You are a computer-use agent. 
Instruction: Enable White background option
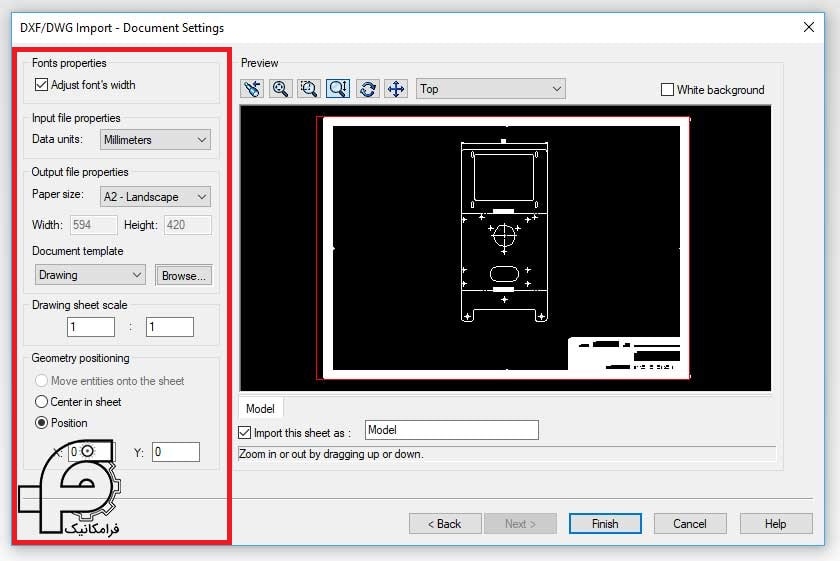click(x=667, y=89)
